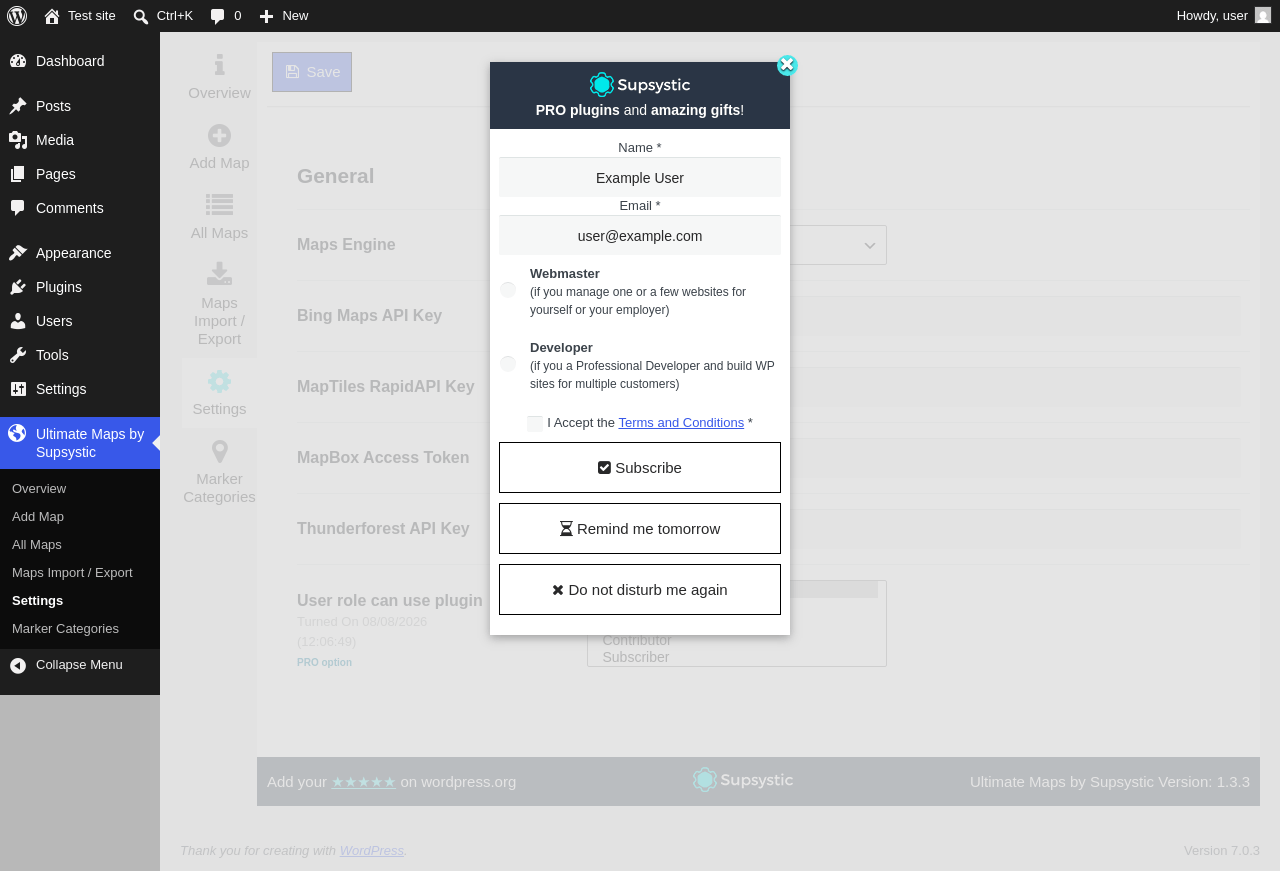Click Do not disturb me again

pos(640,590)
